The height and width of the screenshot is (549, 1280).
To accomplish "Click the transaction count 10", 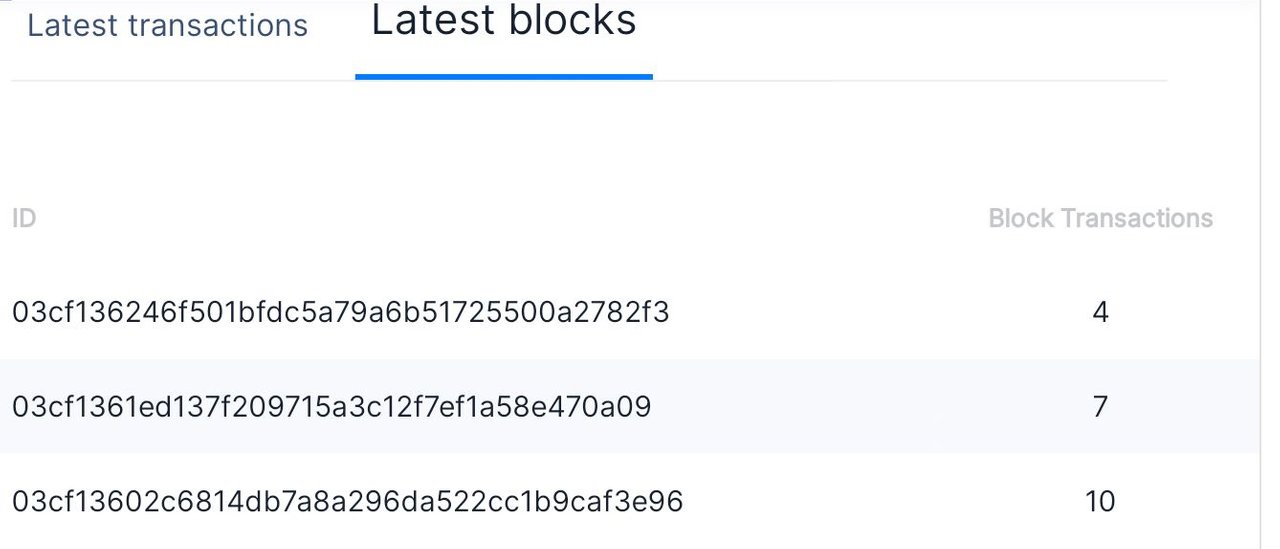I will click(x=1100, y=501).
